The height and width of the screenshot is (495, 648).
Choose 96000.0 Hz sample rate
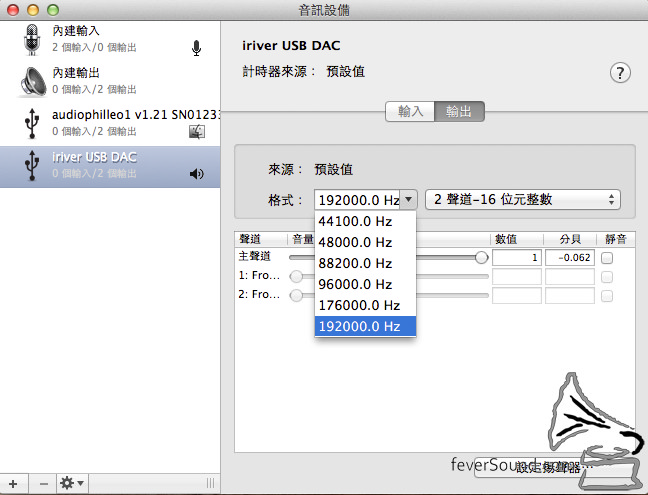click(x=365, y=285)
